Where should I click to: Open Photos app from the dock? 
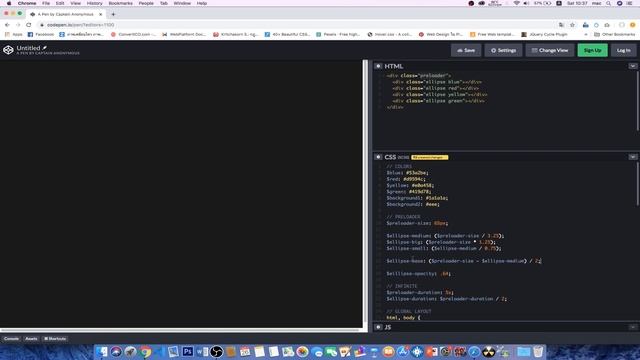302,351
